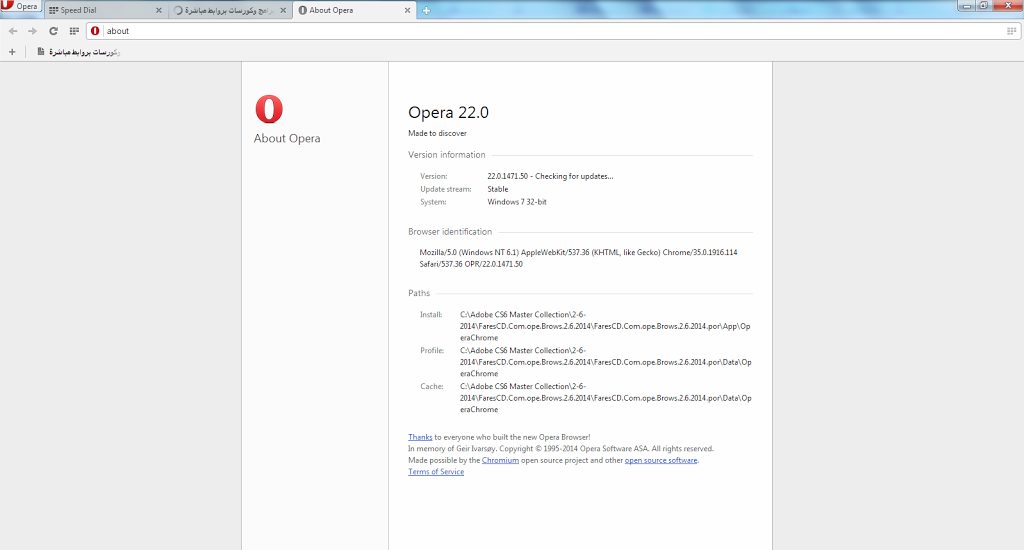Open the Arabic bookmark on bookmarks bar
1024x550 pixels.
(79, 52)
